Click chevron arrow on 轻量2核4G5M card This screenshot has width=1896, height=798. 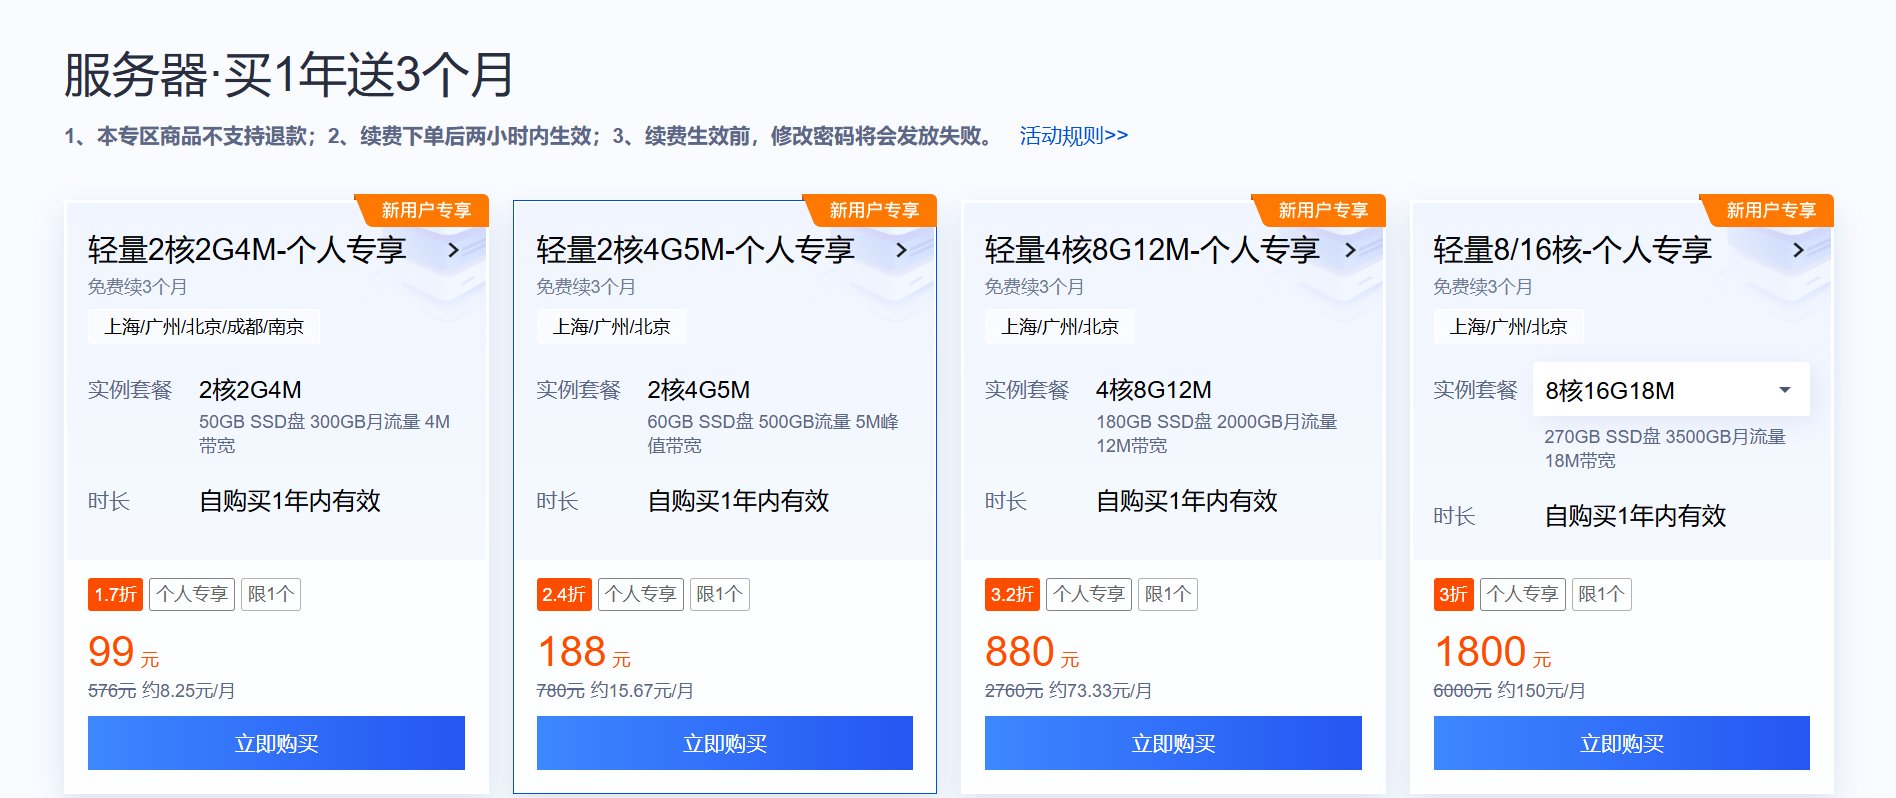(x=901, y=250)
